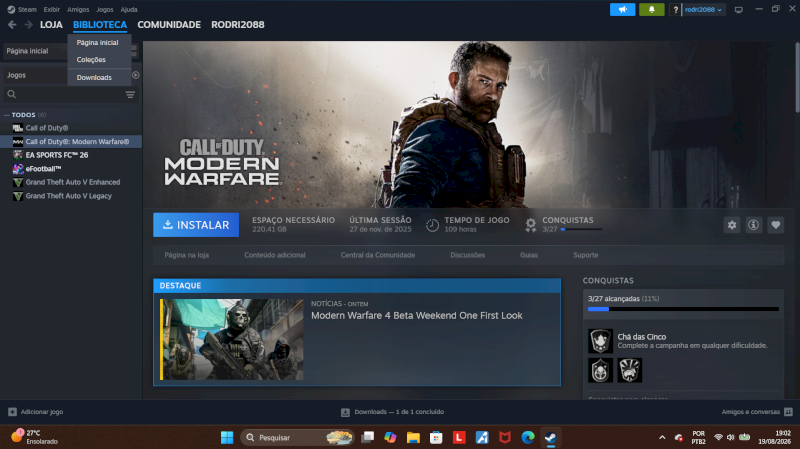Open Windows Start button

click(227, 437)
